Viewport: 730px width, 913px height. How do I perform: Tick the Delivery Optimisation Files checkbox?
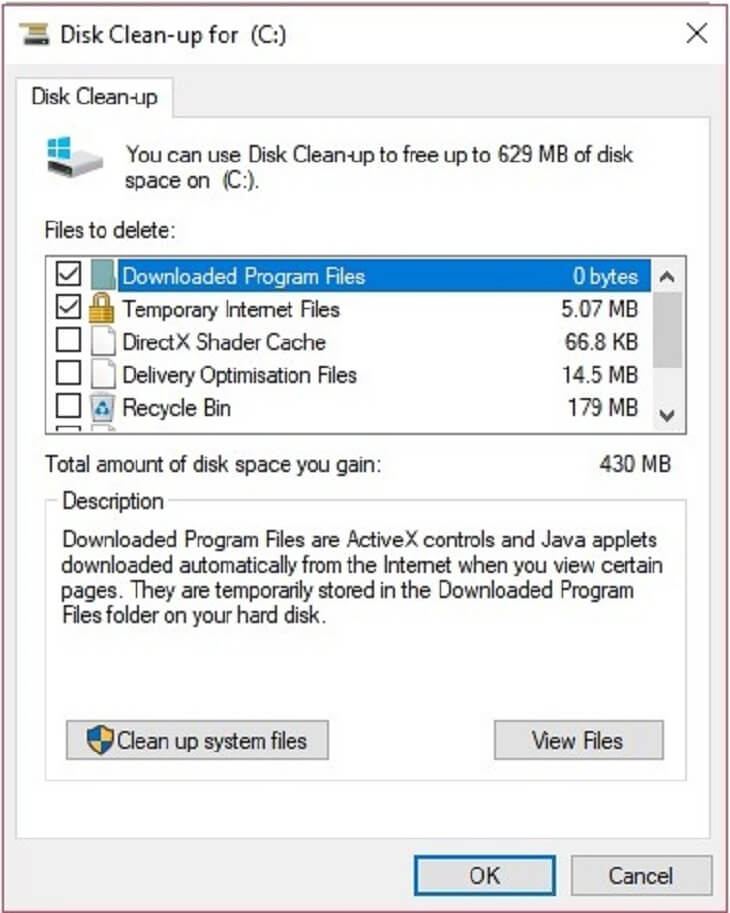tap(68, 375)
